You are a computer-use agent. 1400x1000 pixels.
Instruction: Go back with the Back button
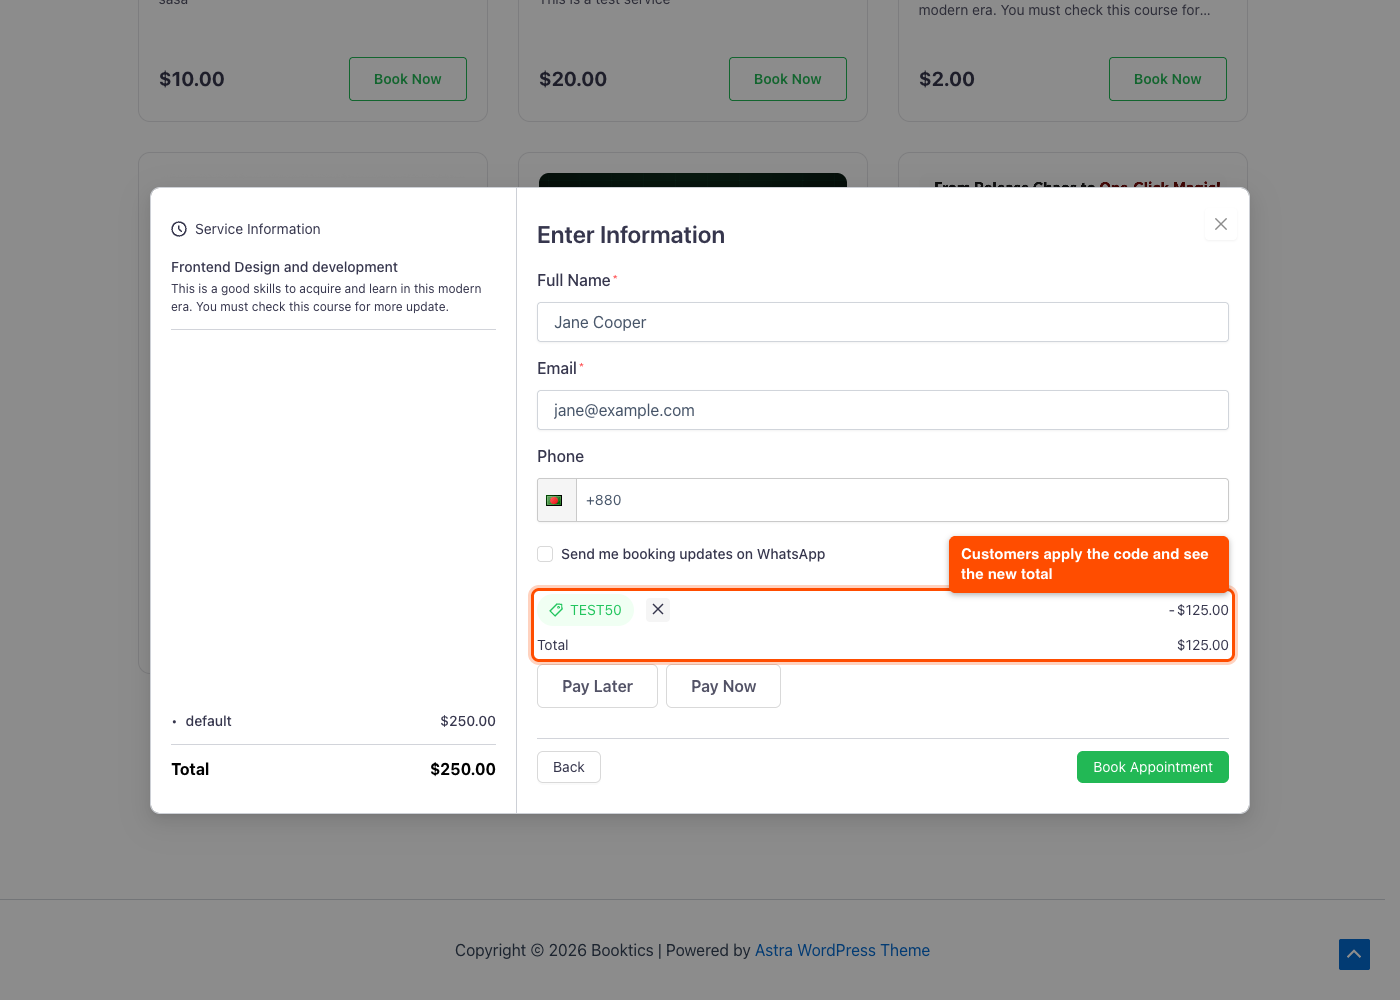coord(569,767)
